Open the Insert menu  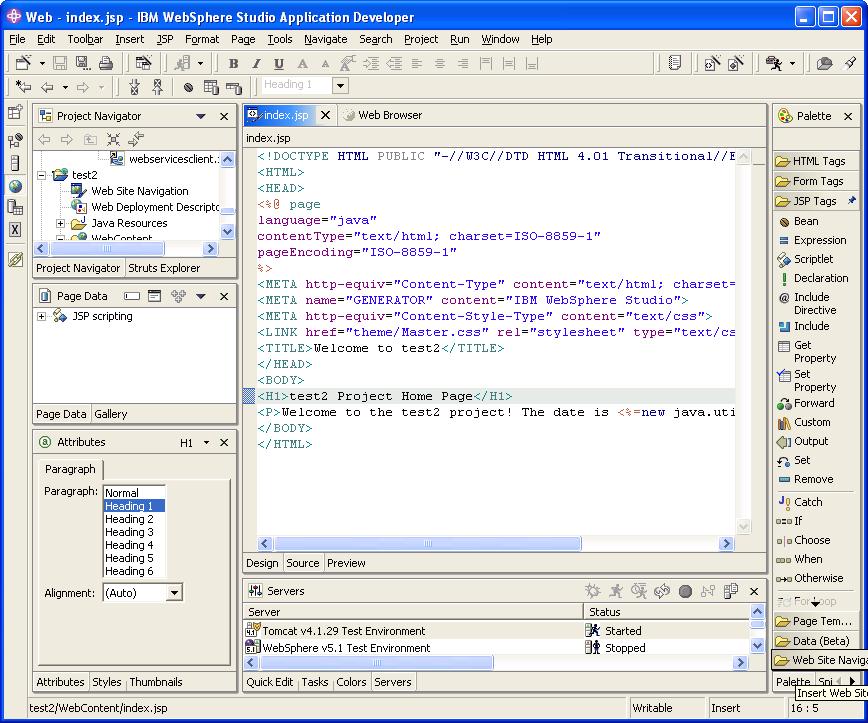tap(128, 39)
